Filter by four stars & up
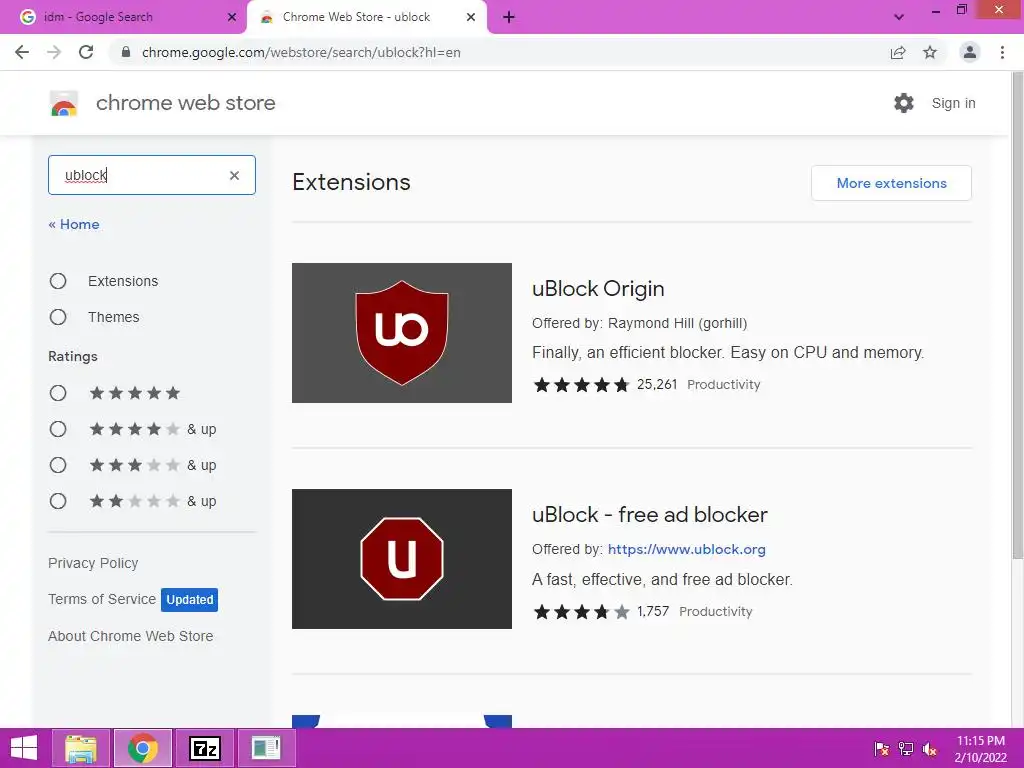This screenshot has height=768, width=1024. point(58,429)
